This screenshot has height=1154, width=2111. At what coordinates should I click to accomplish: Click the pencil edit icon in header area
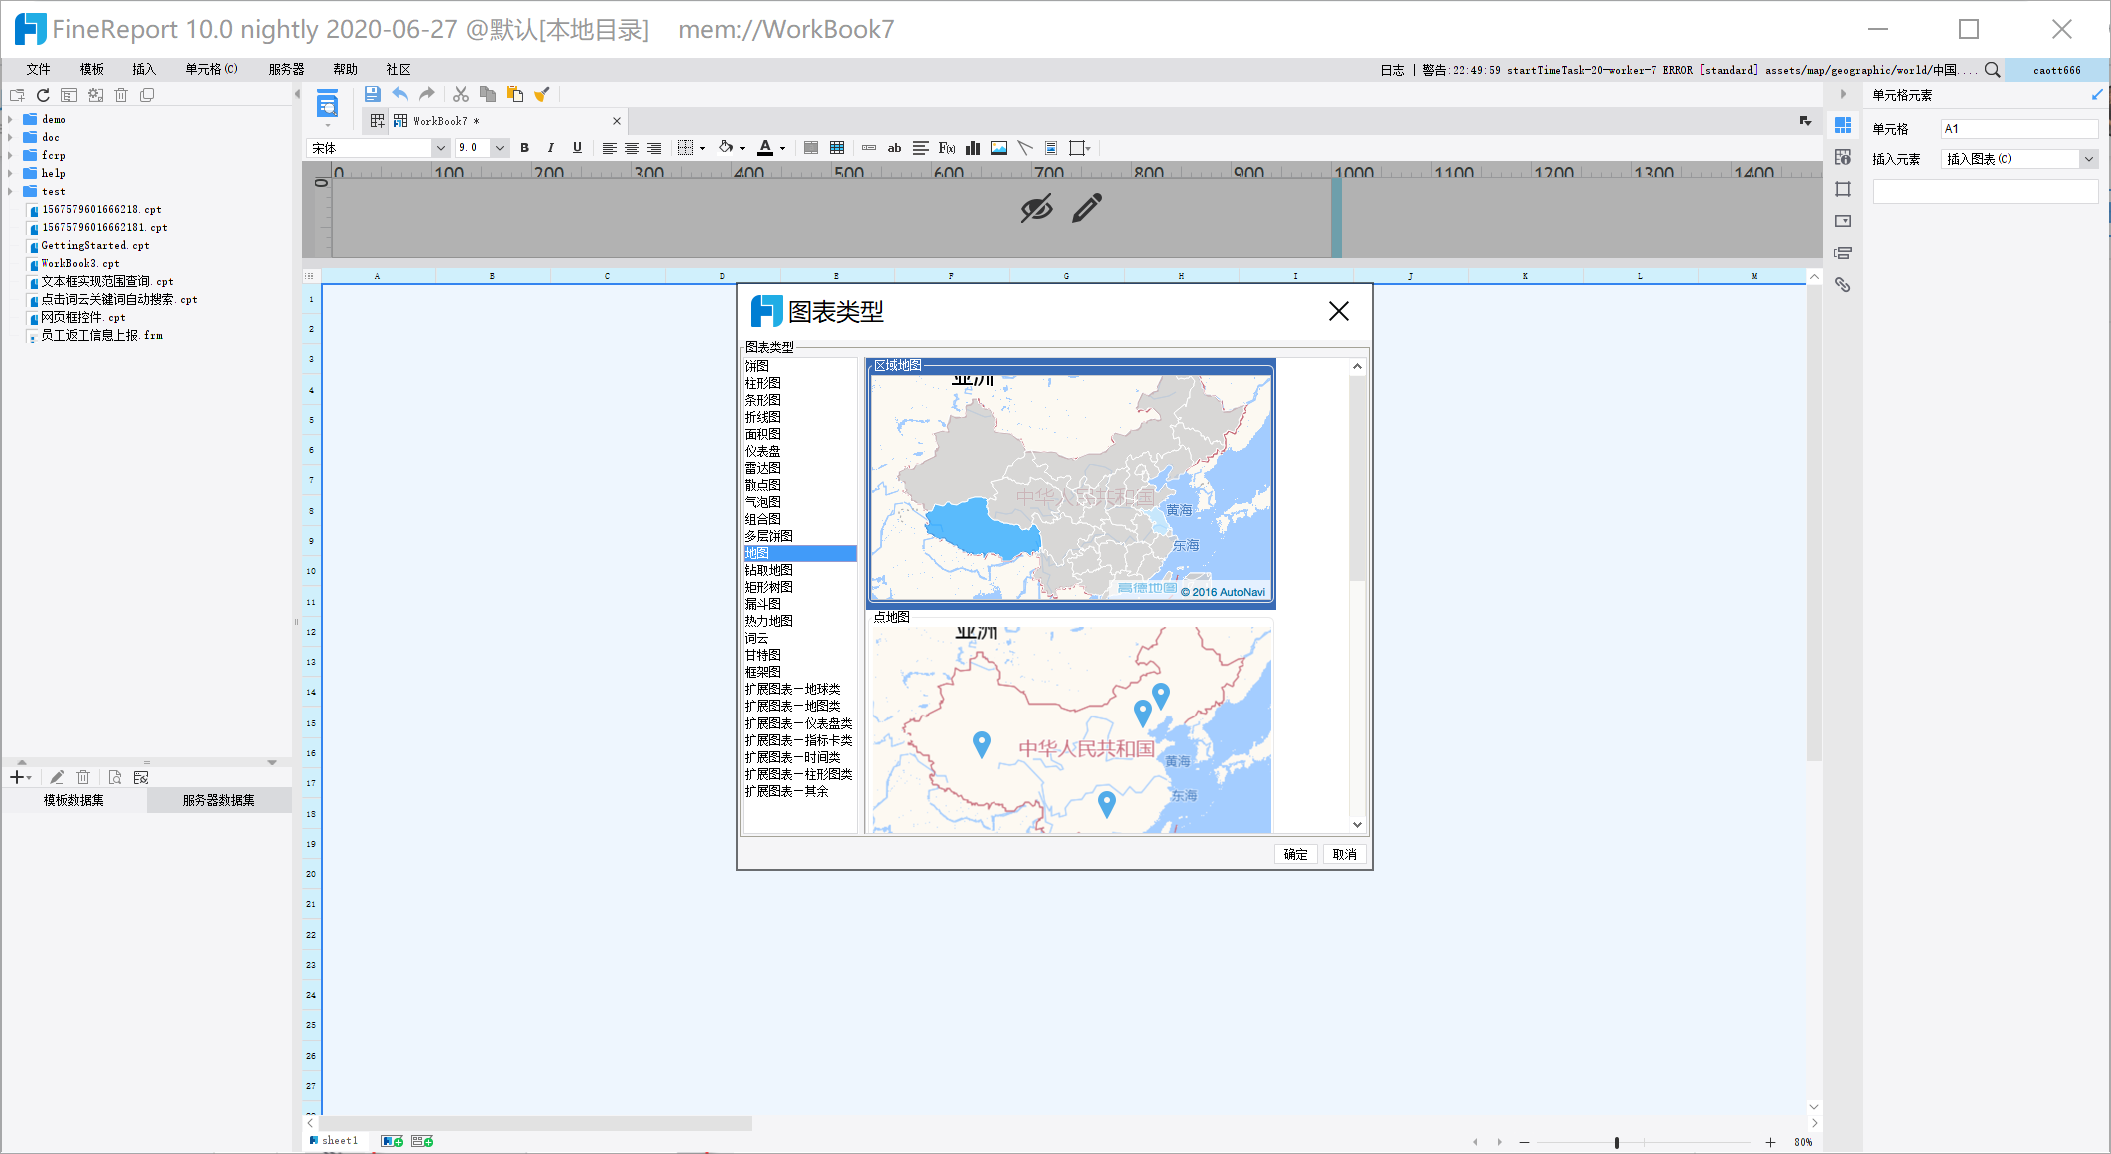pos(1087,208)
